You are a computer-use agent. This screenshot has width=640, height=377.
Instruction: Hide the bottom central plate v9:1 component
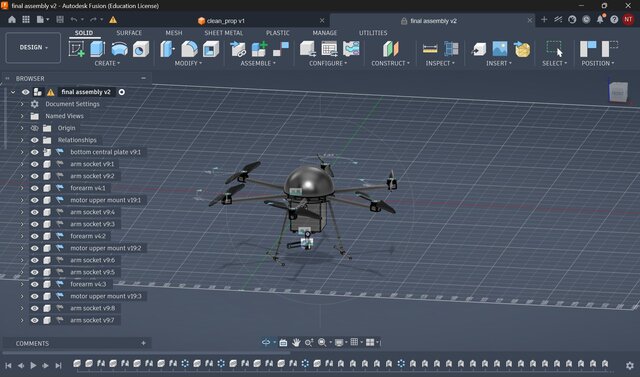pos(35,152)
